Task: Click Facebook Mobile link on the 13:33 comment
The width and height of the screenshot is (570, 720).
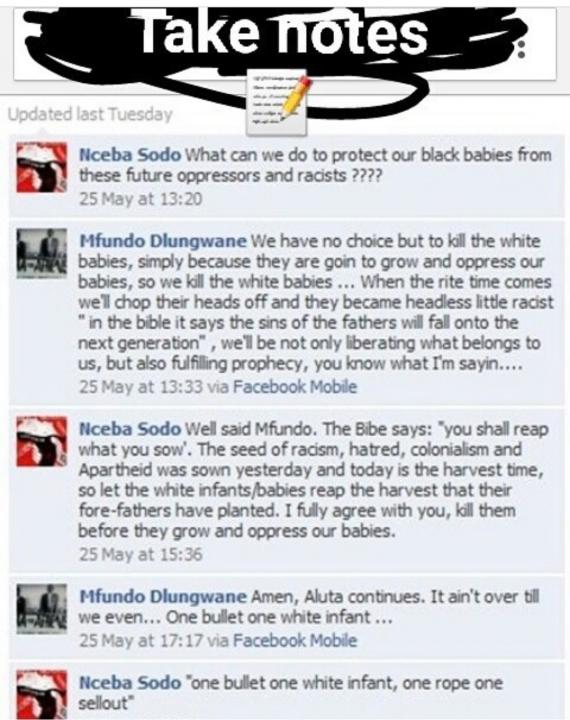Action: pos(295,387)
